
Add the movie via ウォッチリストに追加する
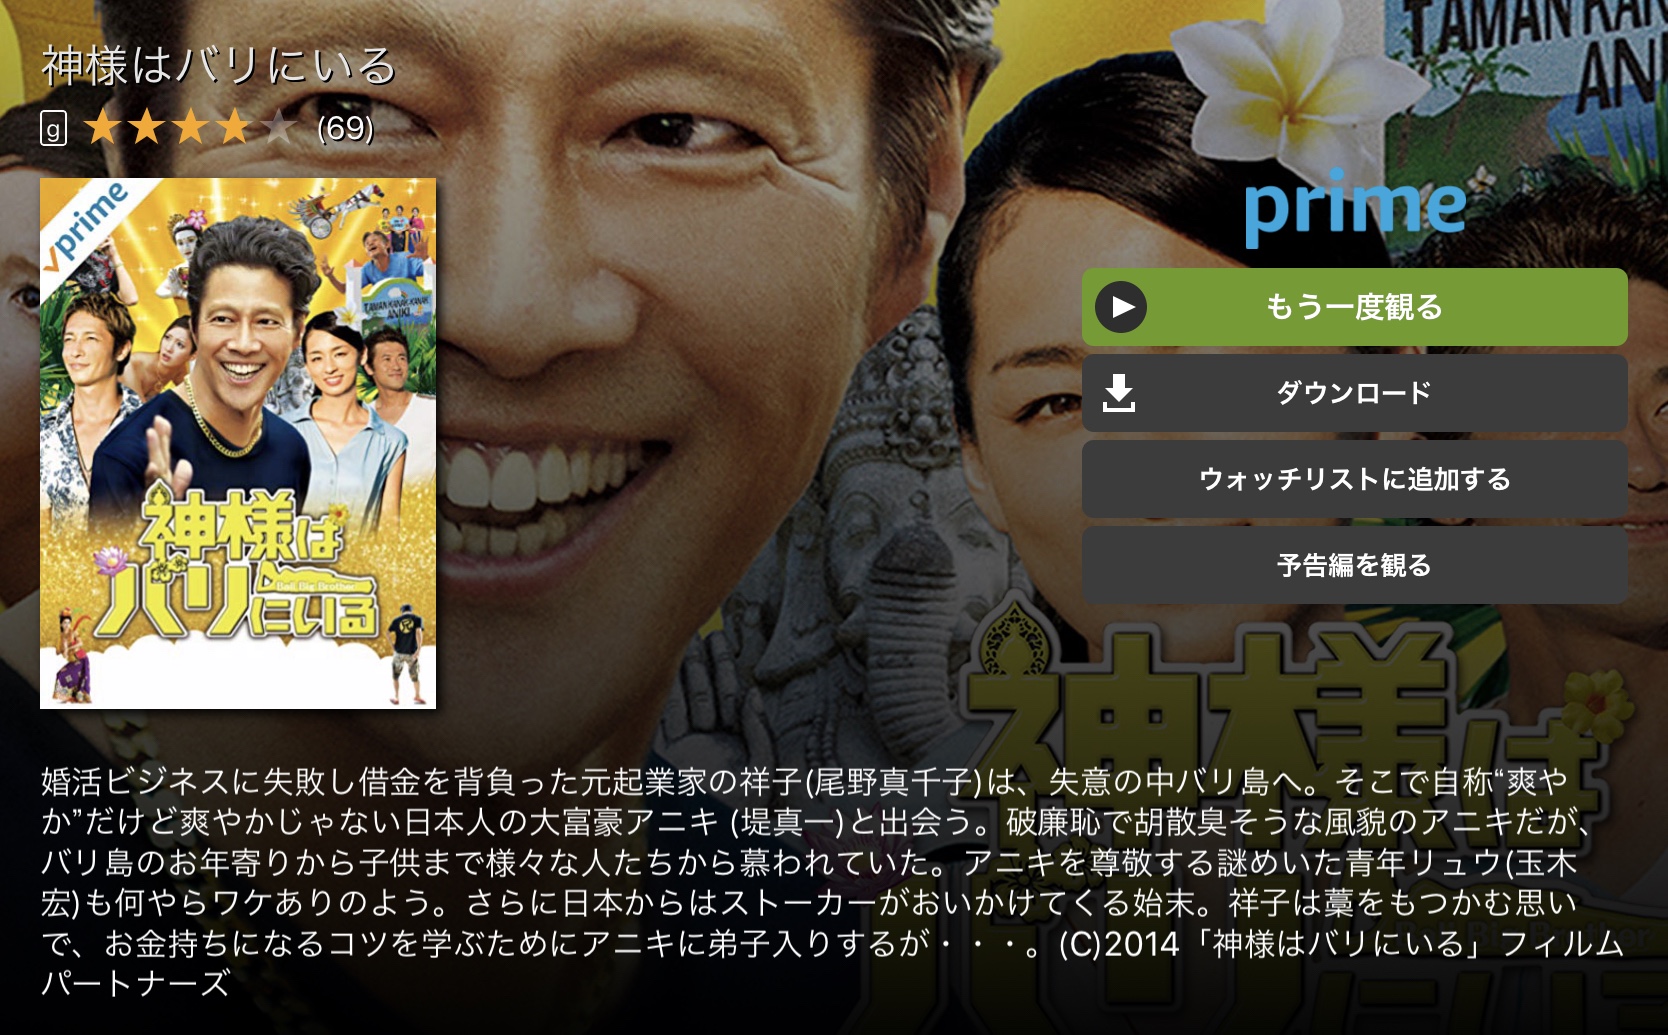[x=1354, y=479]
